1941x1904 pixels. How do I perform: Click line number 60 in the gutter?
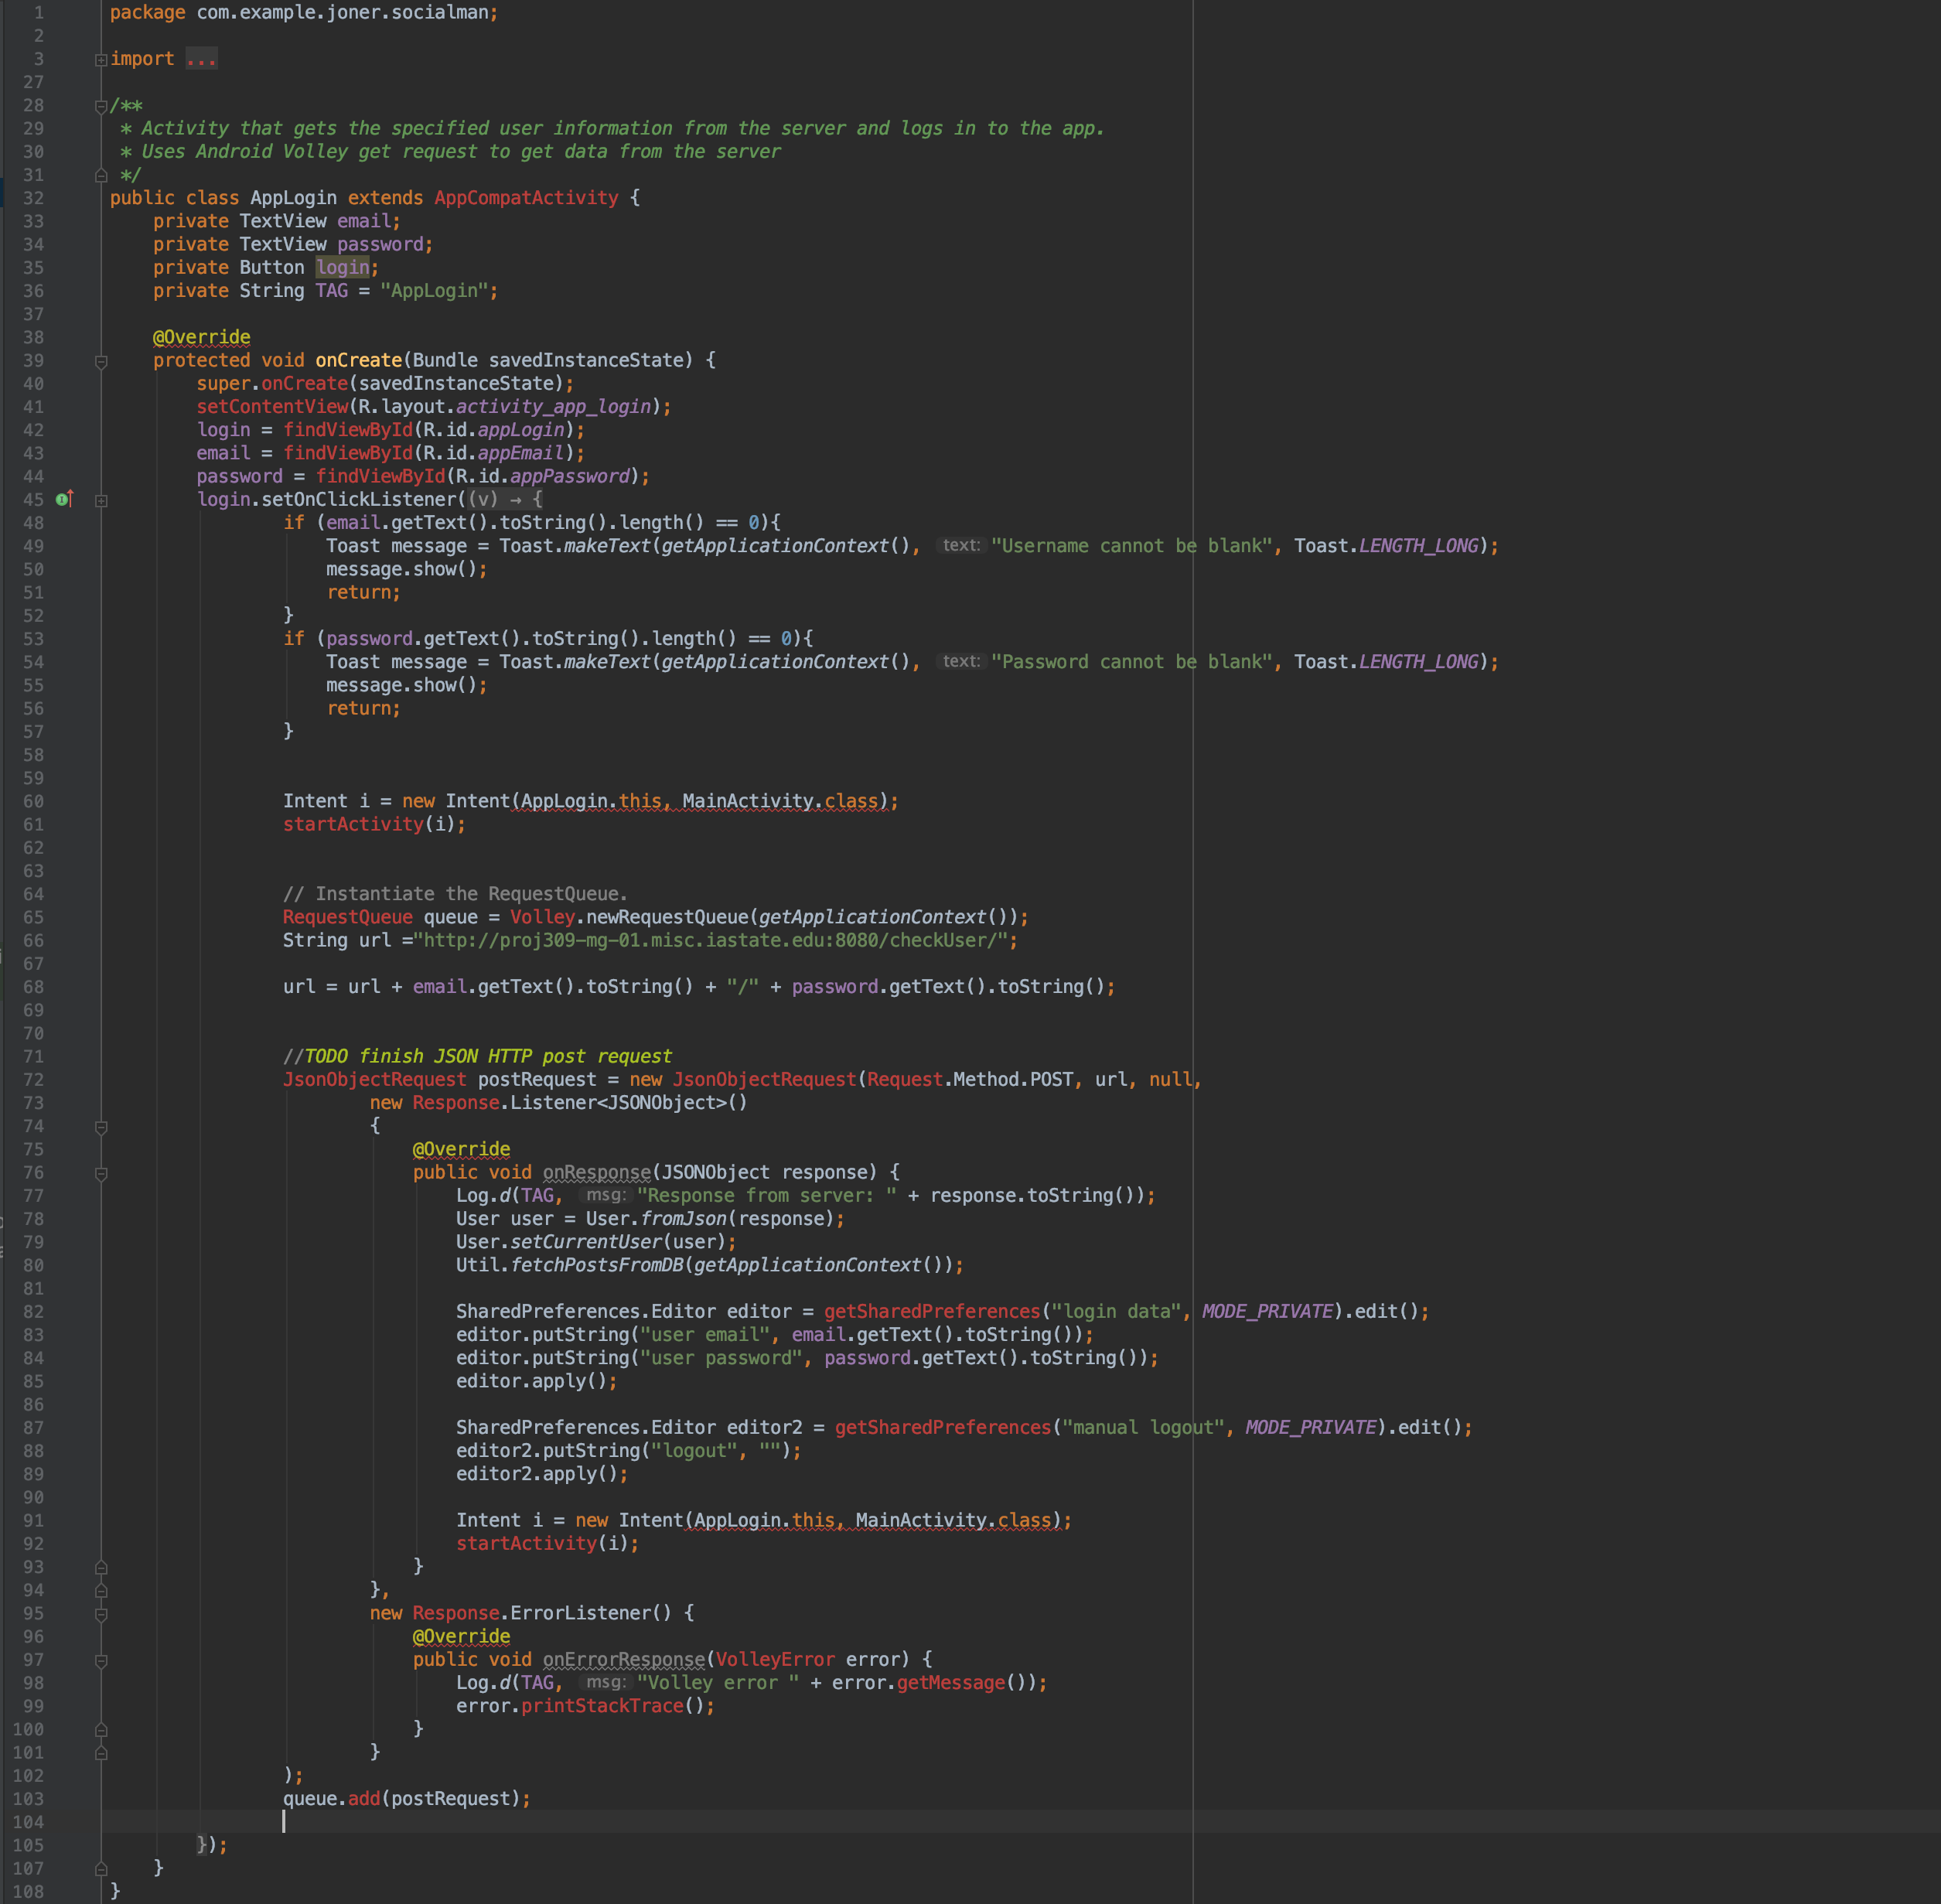coord(34,801)
